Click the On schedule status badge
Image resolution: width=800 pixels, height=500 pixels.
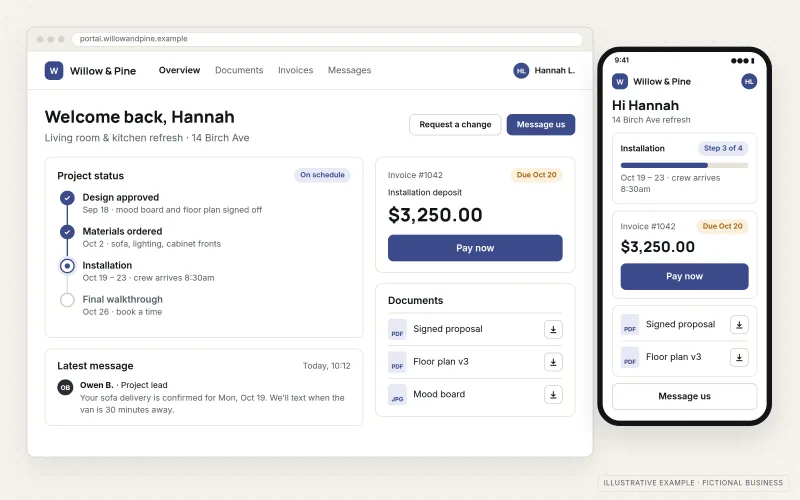[322, 175]
